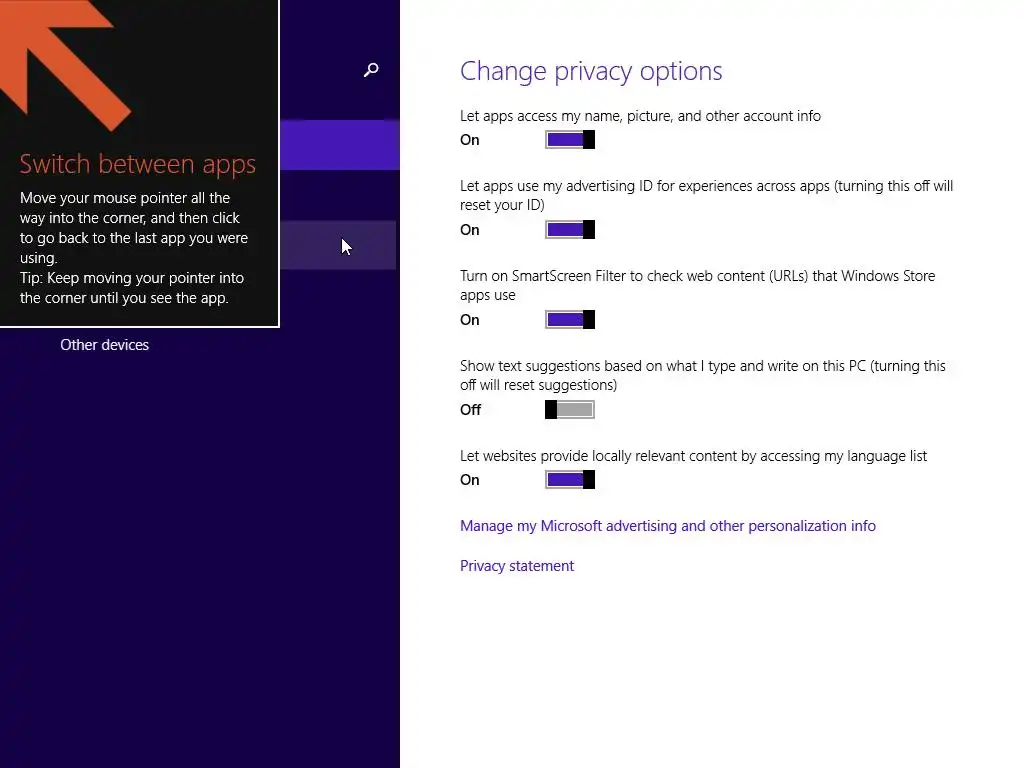Click the language list description text

coord(694,456)
